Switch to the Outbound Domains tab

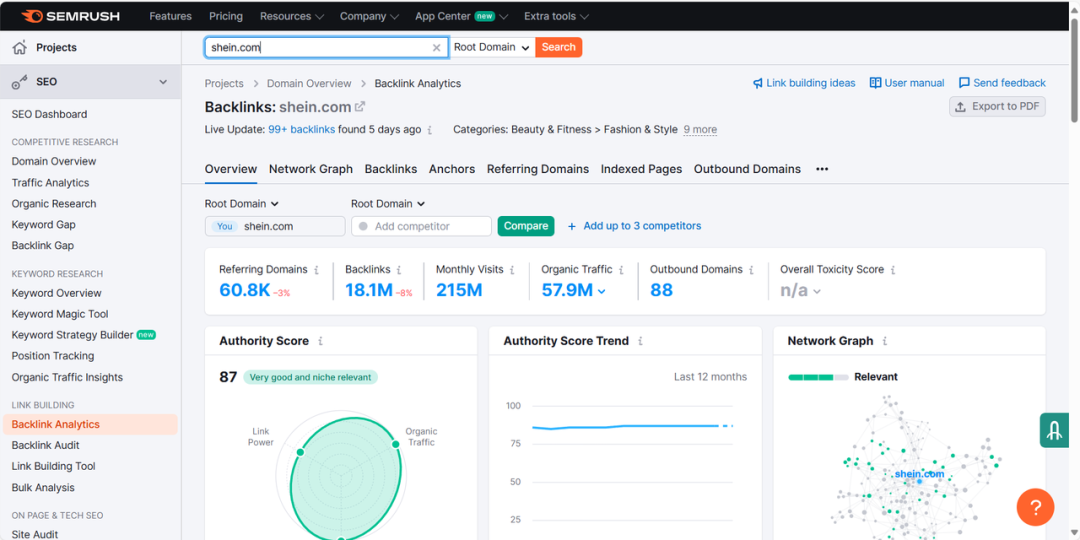coord(747,169)
